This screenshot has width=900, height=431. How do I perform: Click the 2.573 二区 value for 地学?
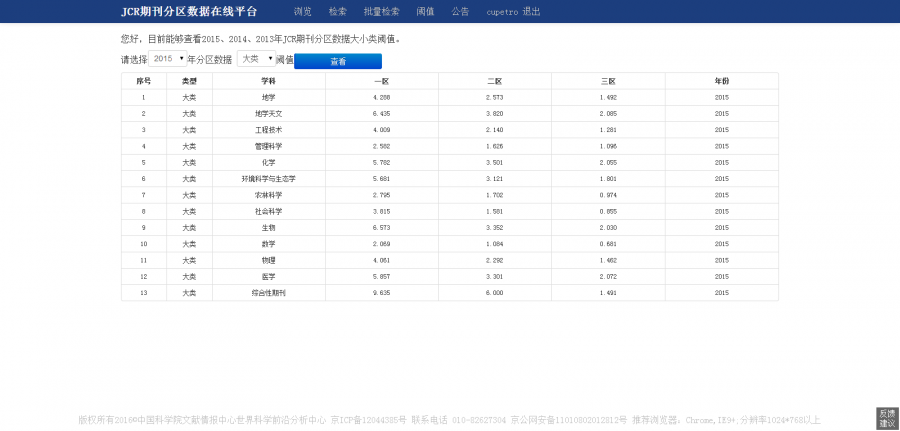pyautogui.click(x=495, y=98)
